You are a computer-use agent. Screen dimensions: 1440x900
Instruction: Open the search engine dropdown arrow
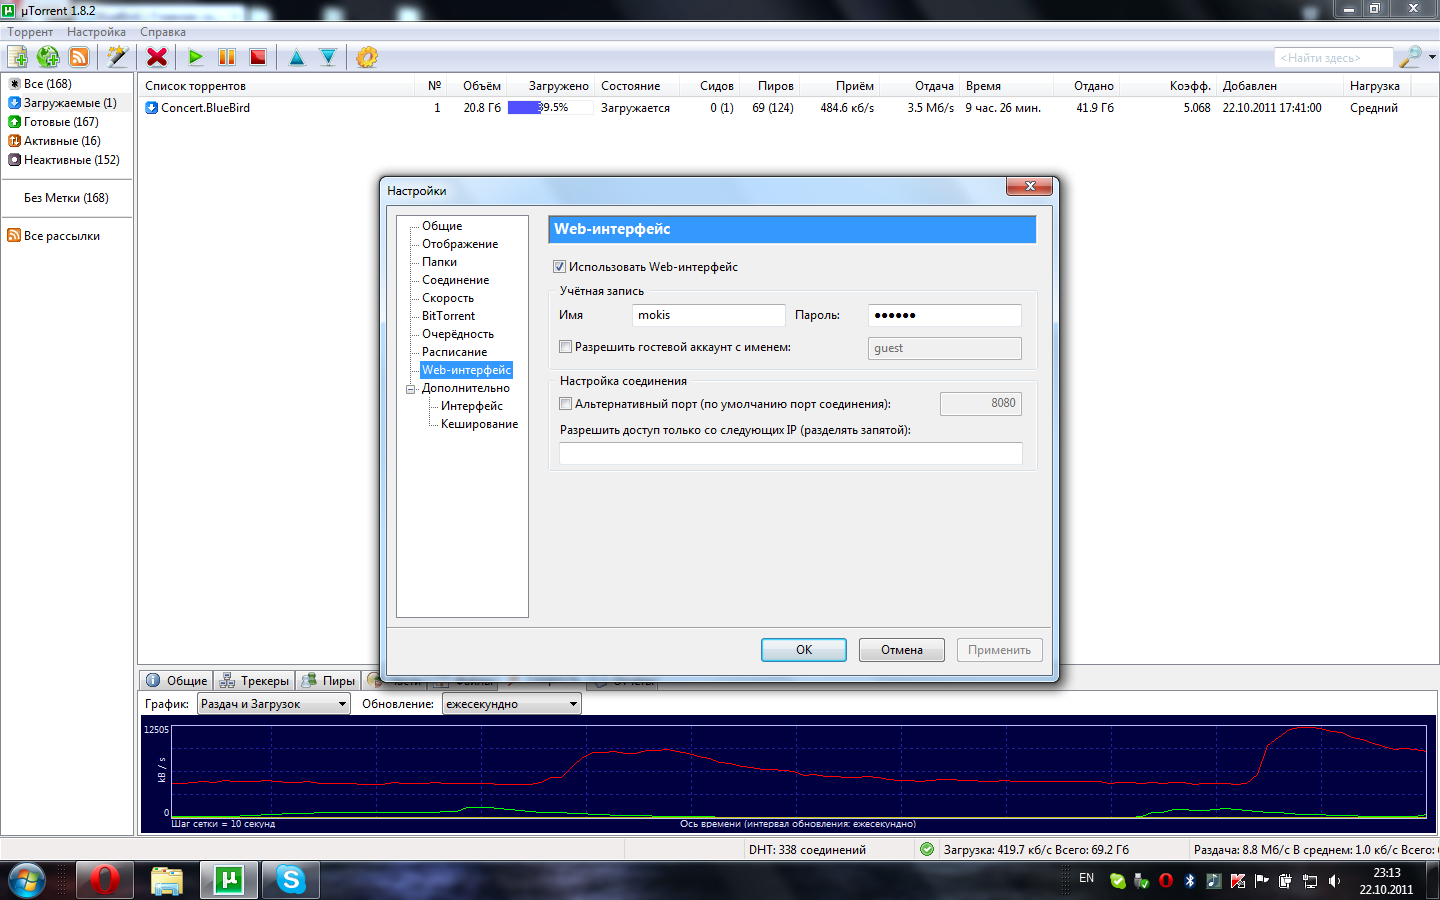(x=1432, y=57)
